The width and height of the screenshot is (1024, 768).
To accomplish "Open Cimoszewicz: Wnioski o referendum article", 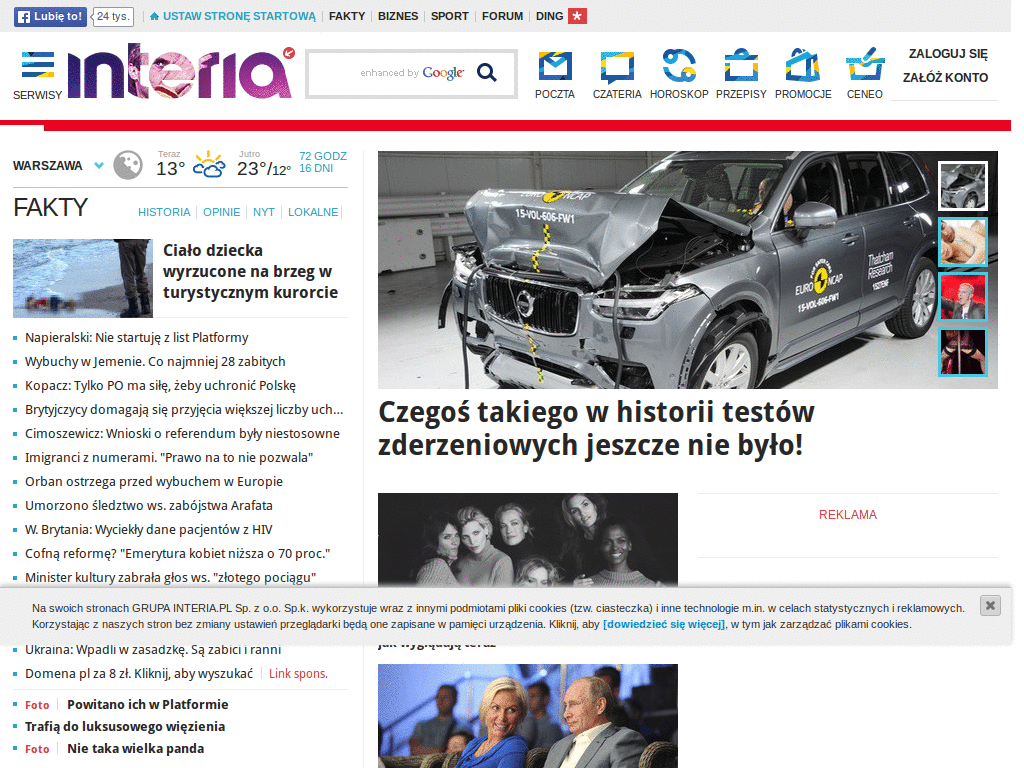I will pos(182,434).
